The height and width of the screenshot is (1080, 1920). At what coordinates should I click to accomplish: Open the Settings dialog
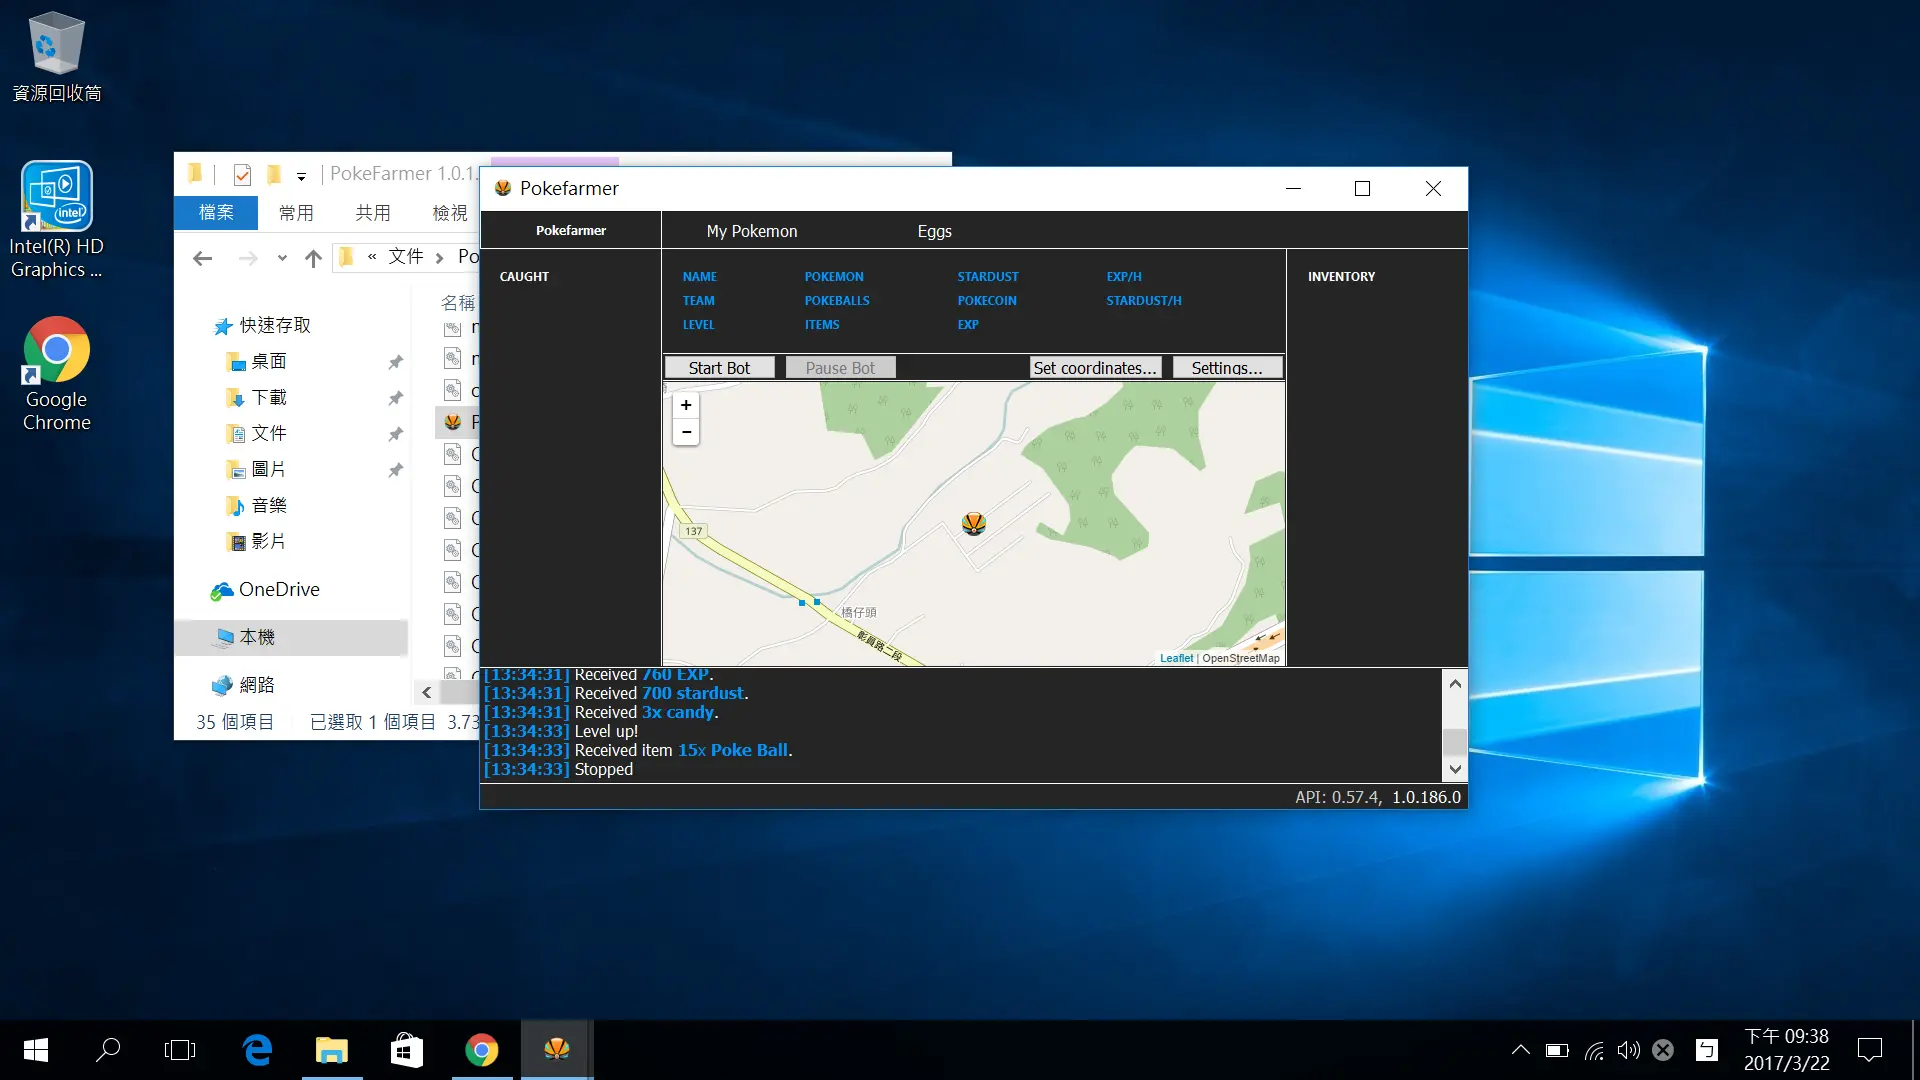[x=1227, y=368]
